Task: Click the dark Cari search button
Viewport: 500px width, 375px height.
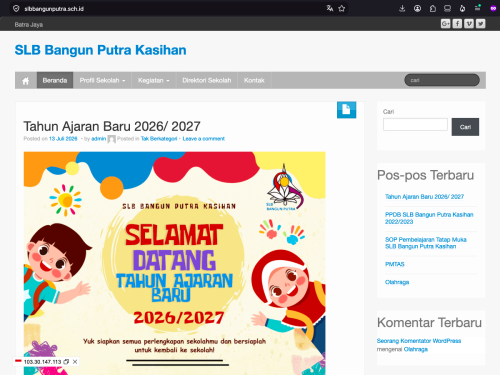Action: click(465, 127)
